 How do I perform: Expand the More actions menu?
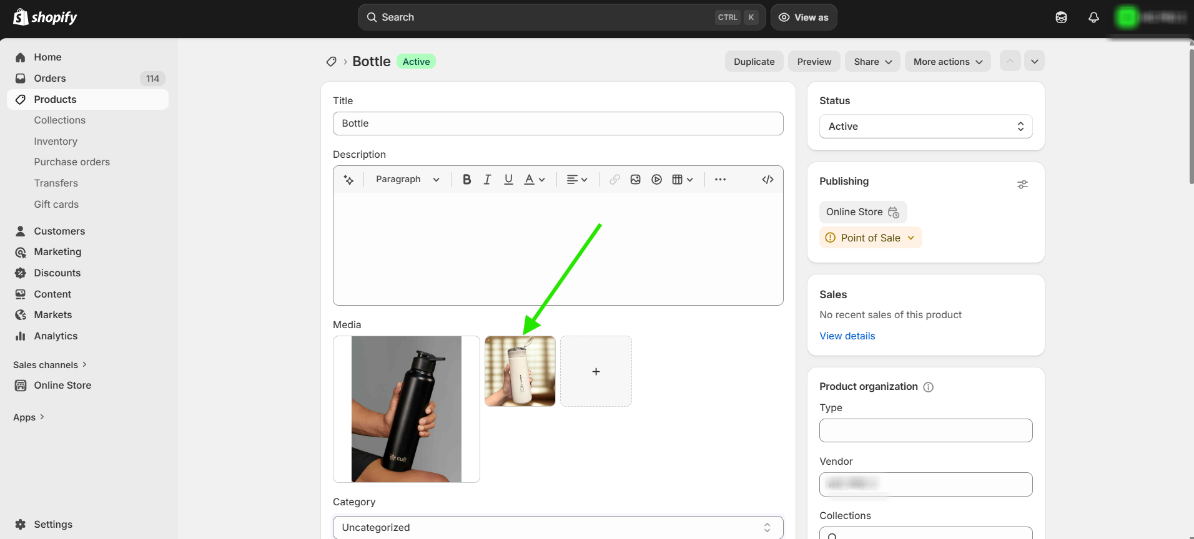coord(947,62)
